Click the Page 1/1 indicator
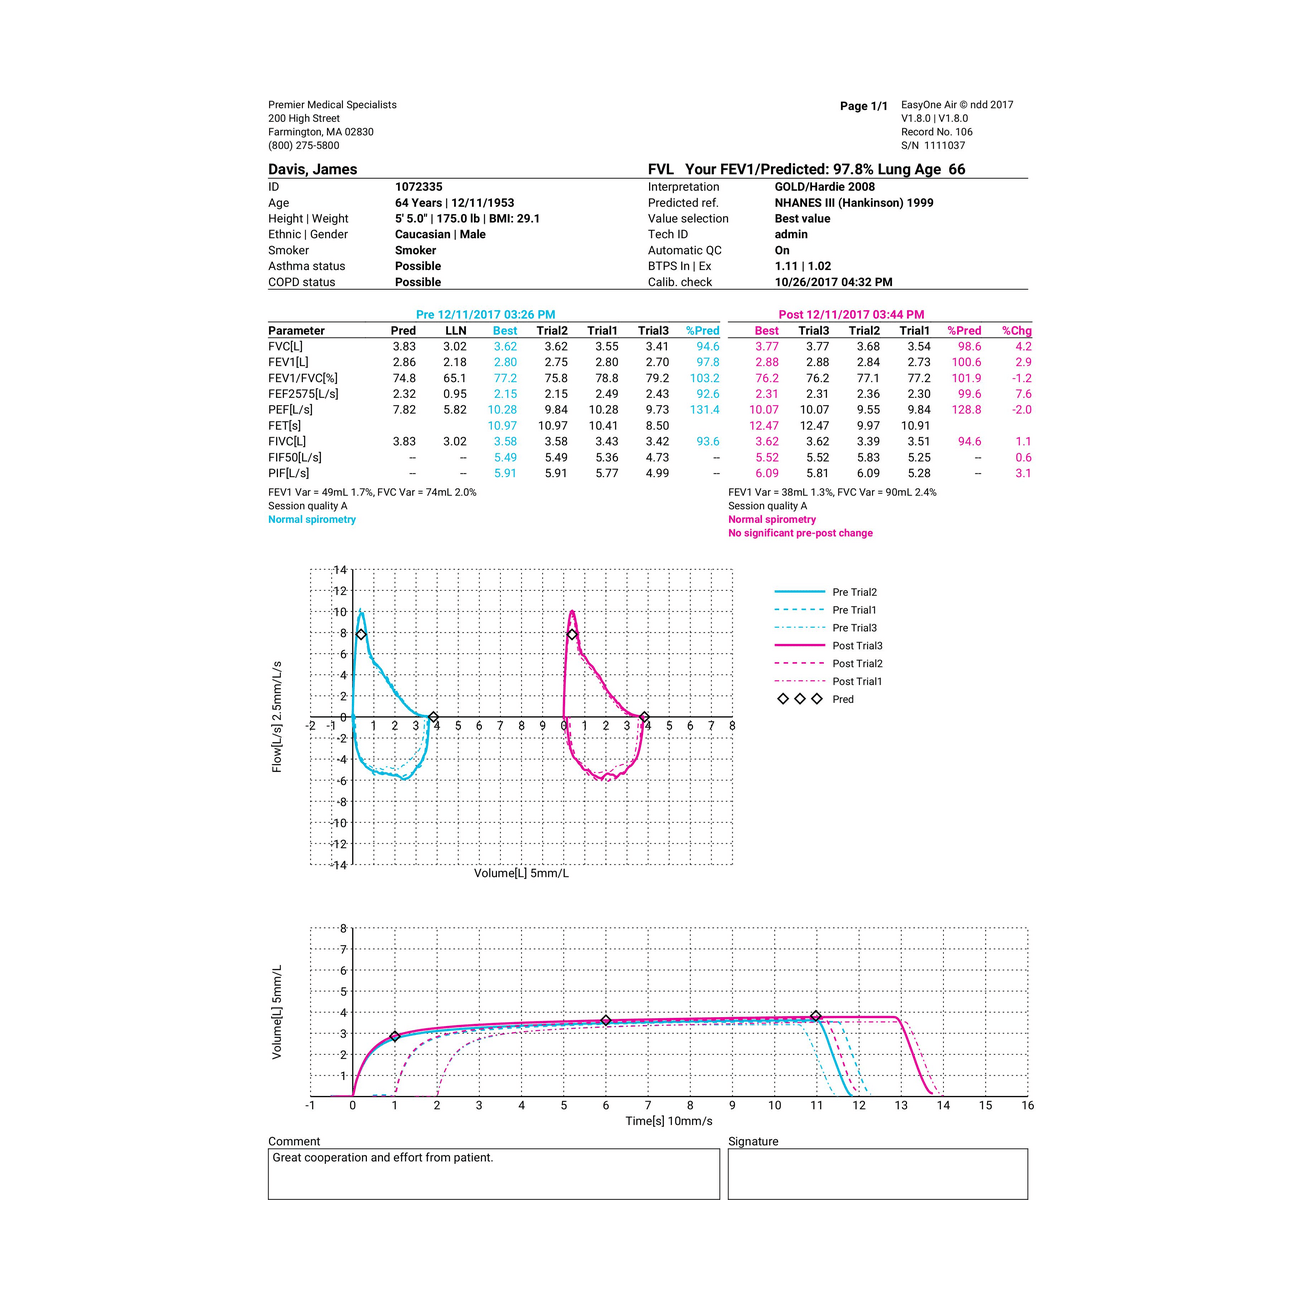 tap(863, 106)
